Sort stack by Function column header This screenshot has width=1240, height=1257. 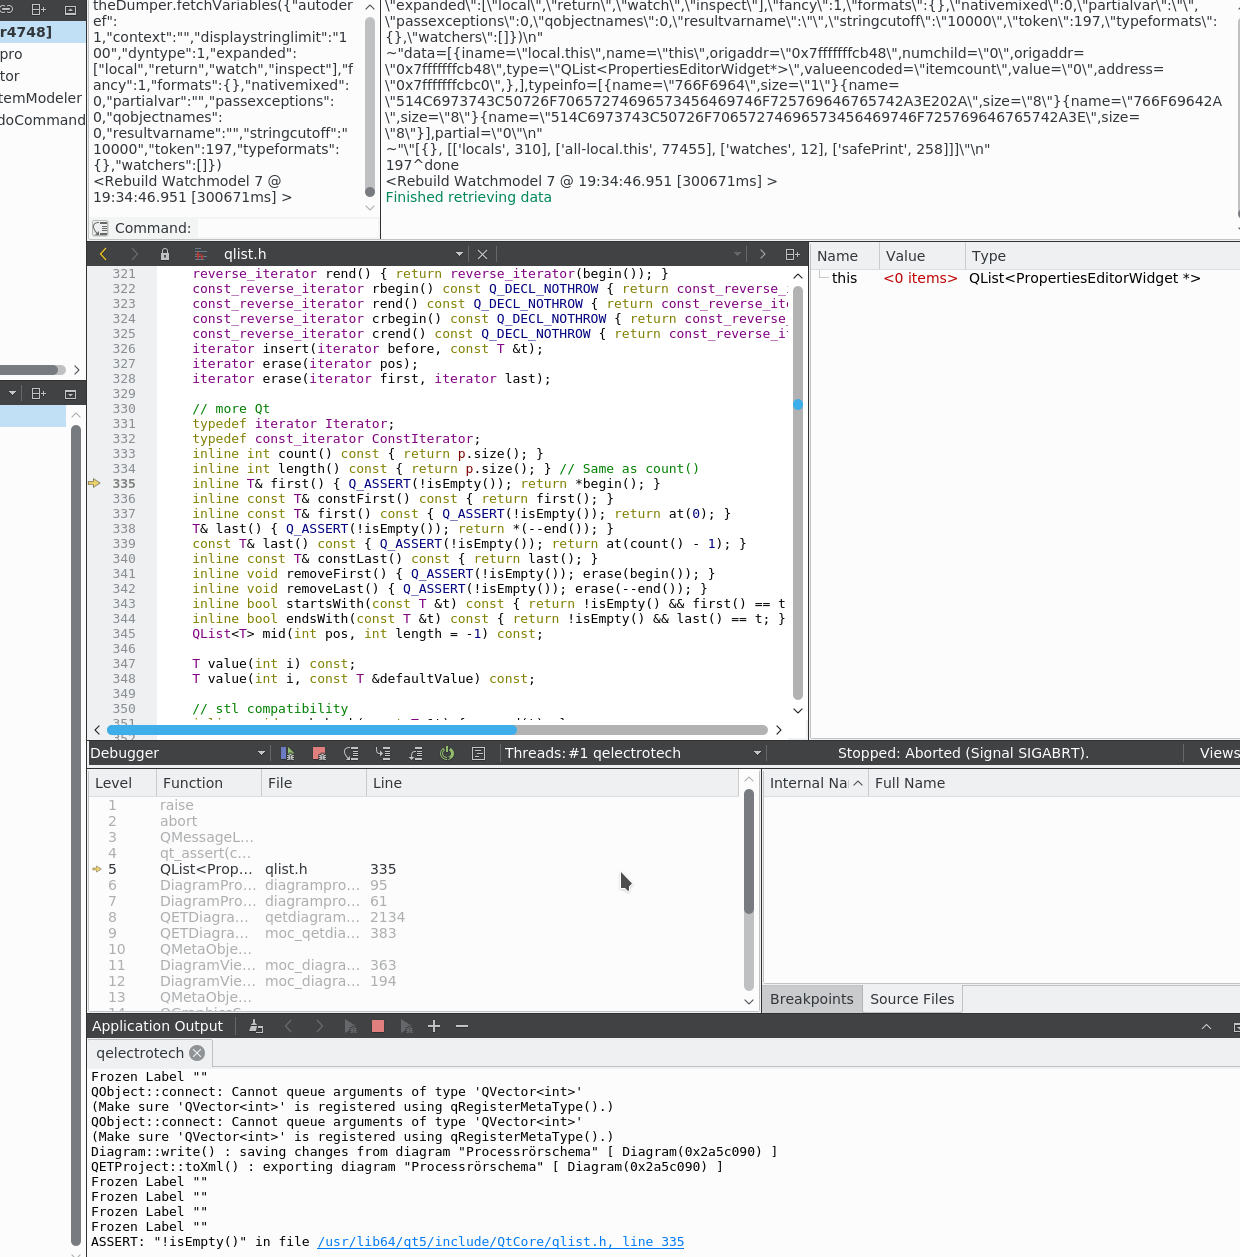point(209,783)
